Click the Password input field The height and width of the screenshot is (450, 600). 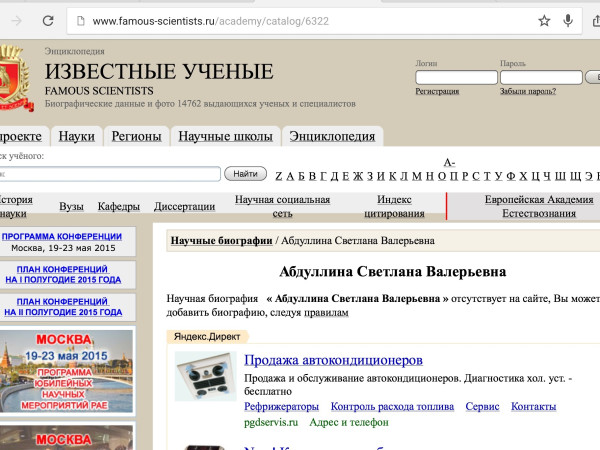540,77
